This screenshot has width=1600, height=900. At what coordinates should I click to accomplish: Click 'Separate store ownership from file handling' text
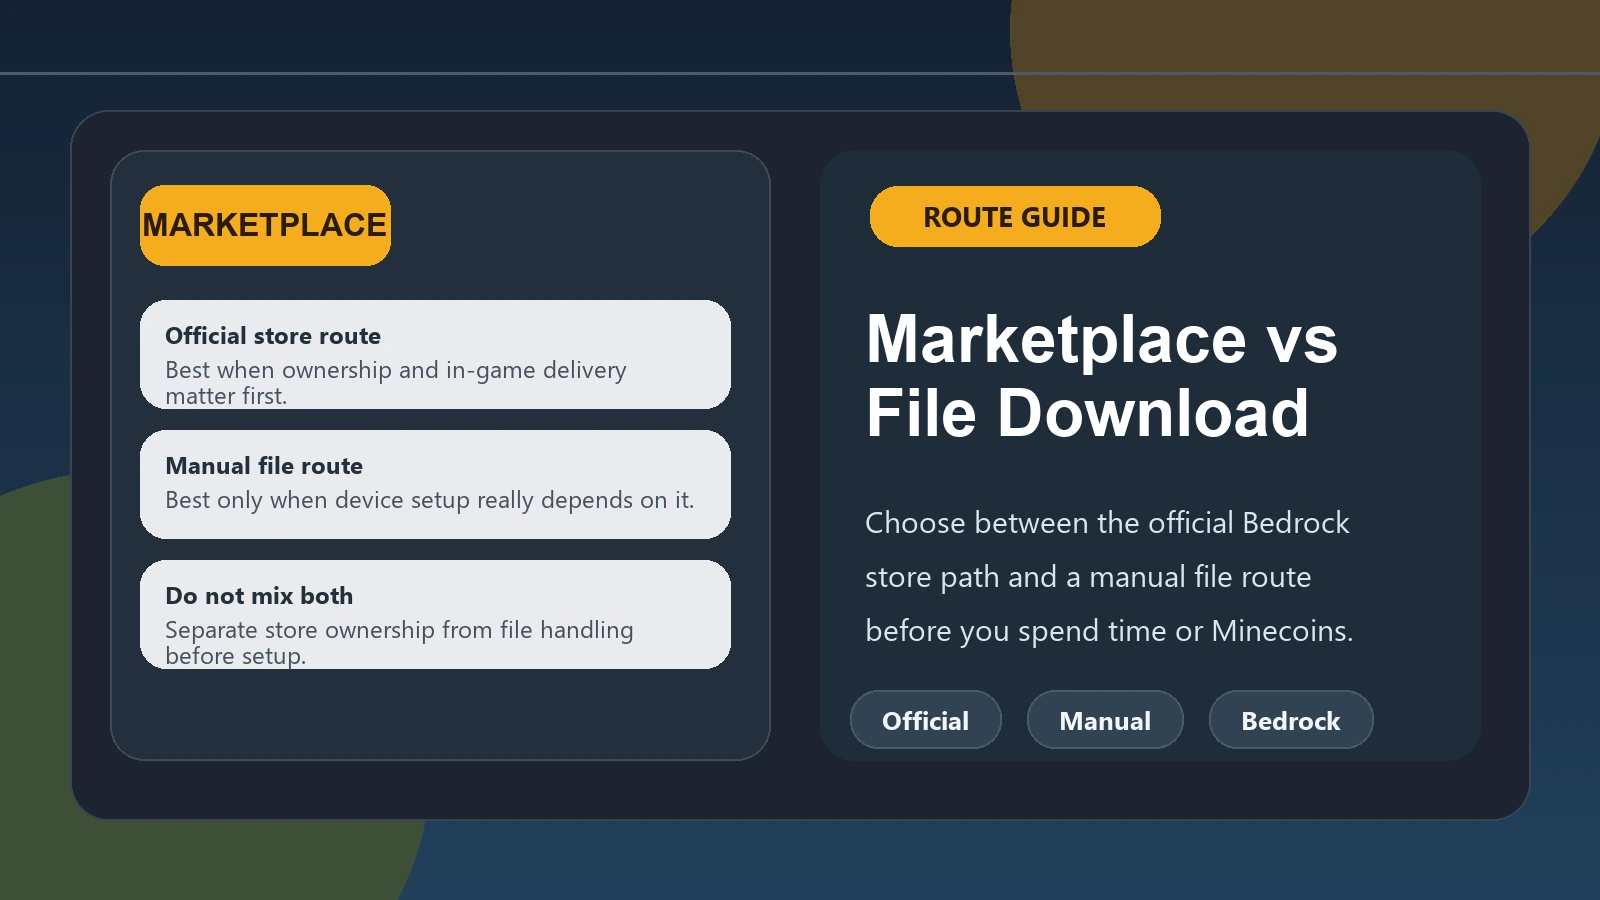point(399,643)
